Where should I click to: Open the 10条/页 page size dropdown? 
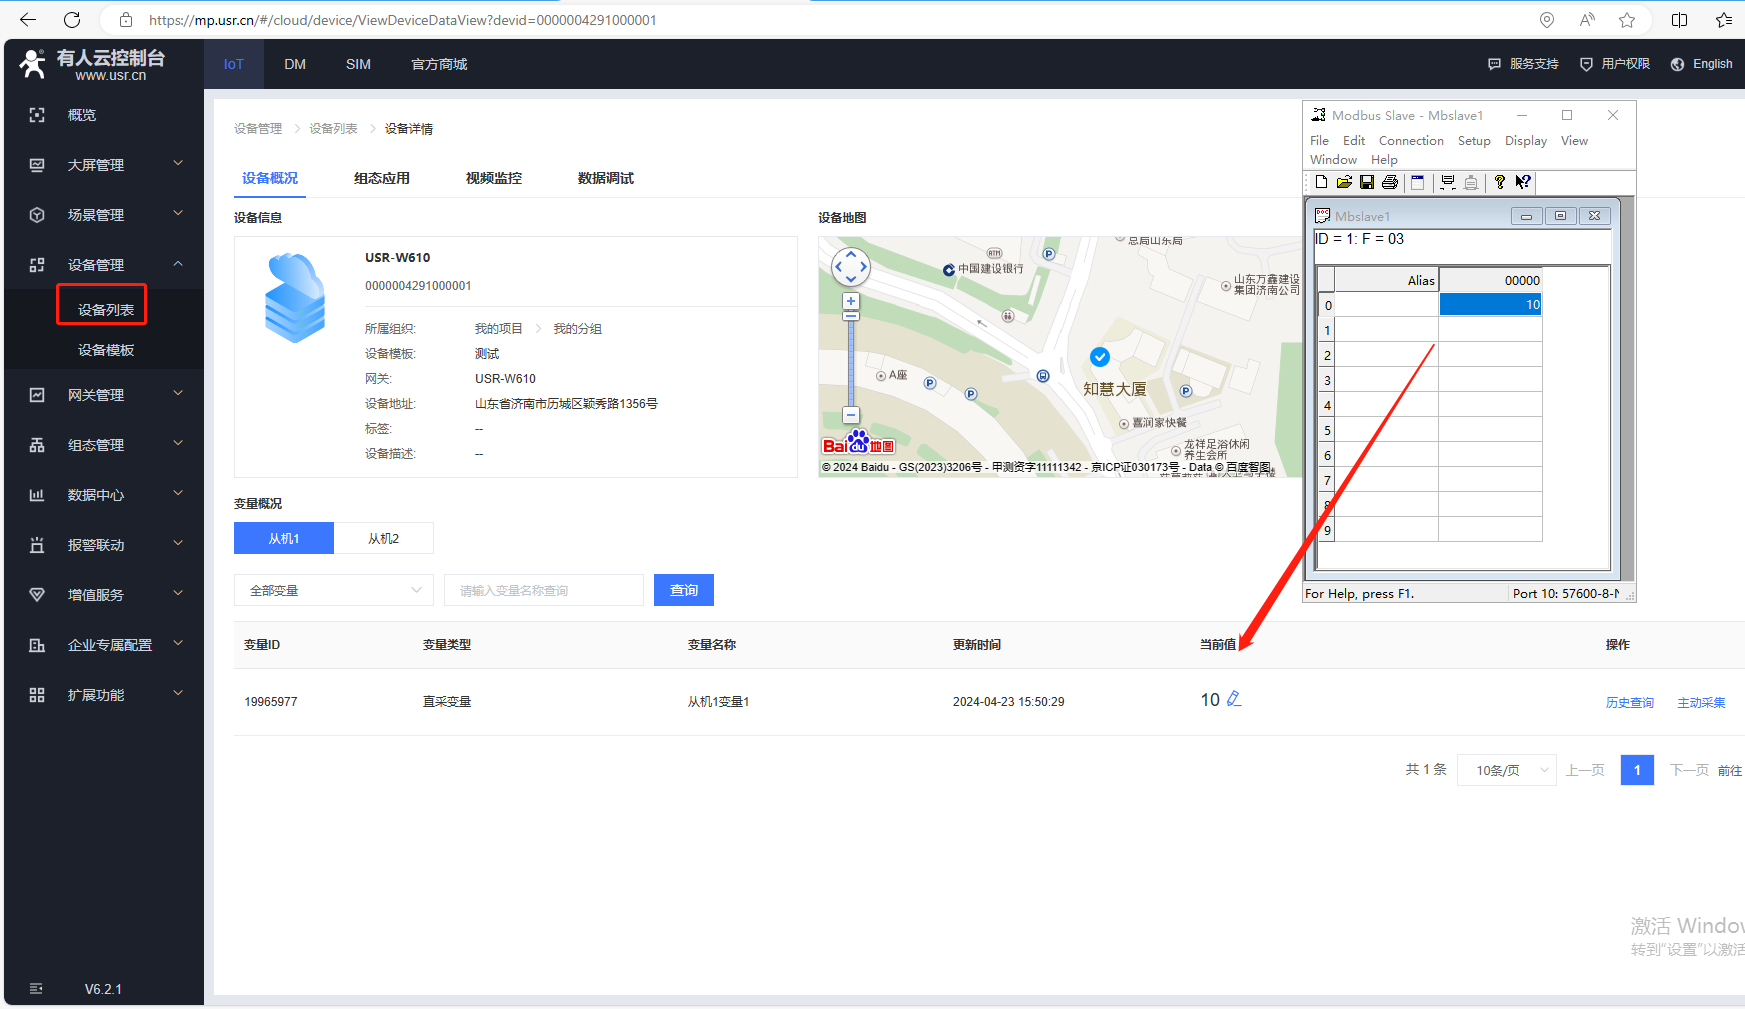(x=1507, y=770)
